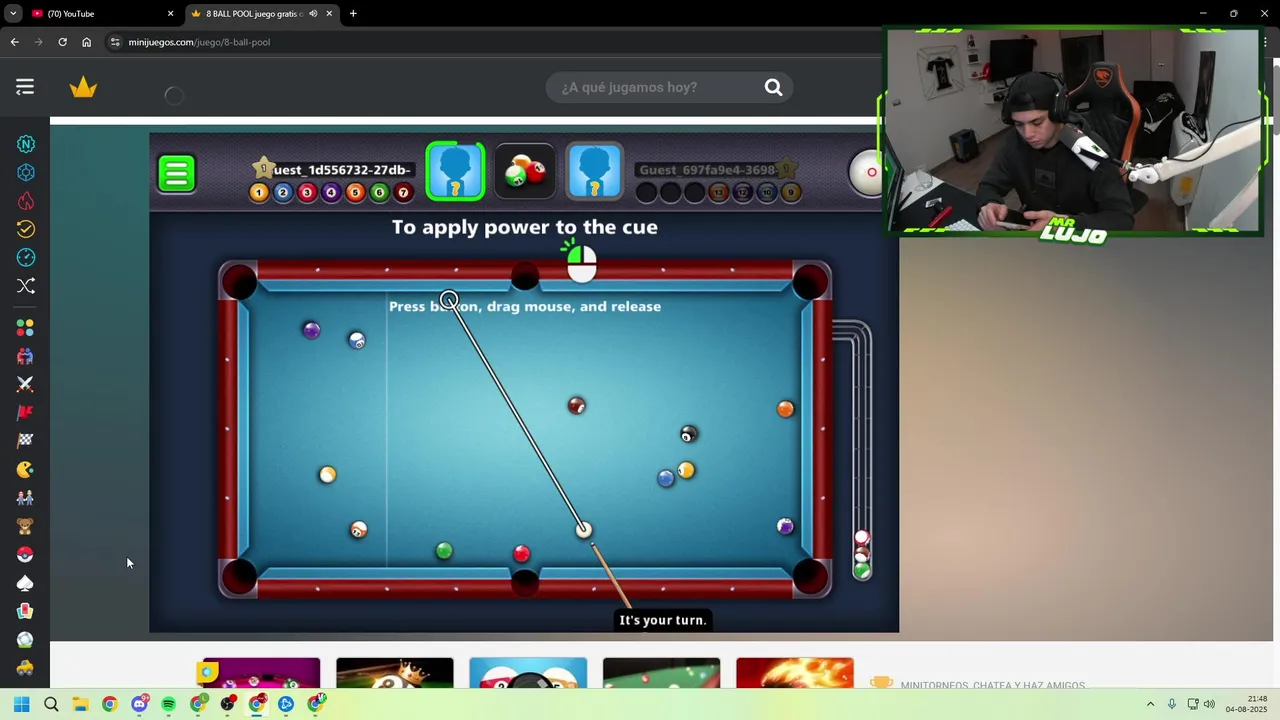The height and width of the screenshot is (720, 1280).
Task: Open the checkered racing flag category
Action: click(x=25, y=440)
